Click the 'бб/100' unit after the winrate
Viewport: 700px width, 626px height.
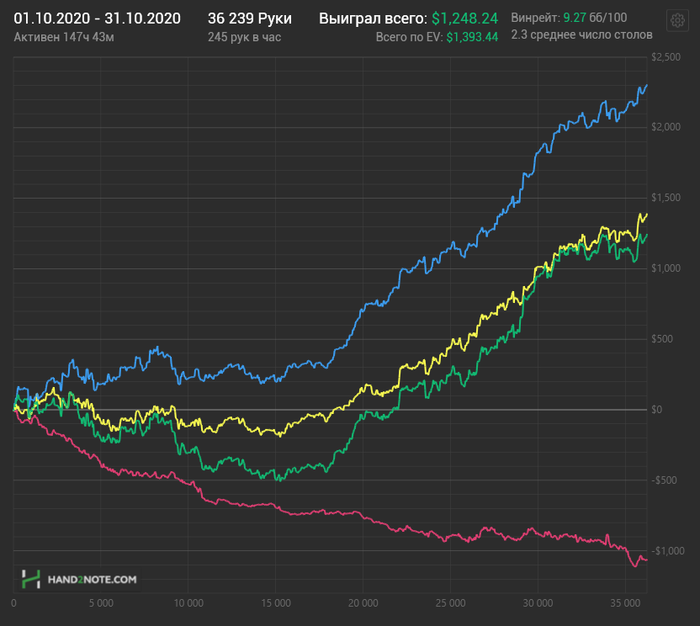tap(608, 18)
